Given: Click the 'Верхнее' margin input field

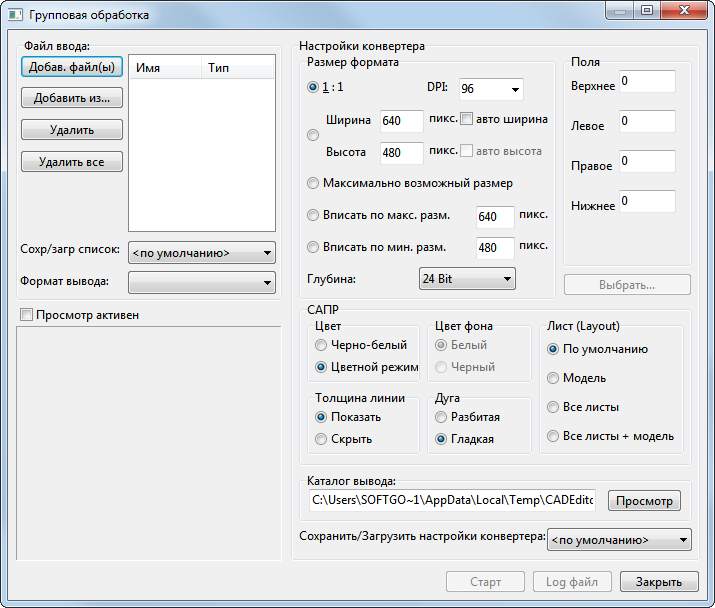Looking at the screenshot, I should tap(646, 81).
